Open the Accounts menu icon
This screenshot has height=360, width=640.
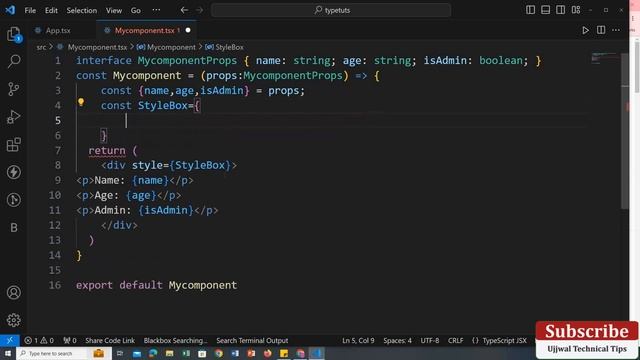13,292
